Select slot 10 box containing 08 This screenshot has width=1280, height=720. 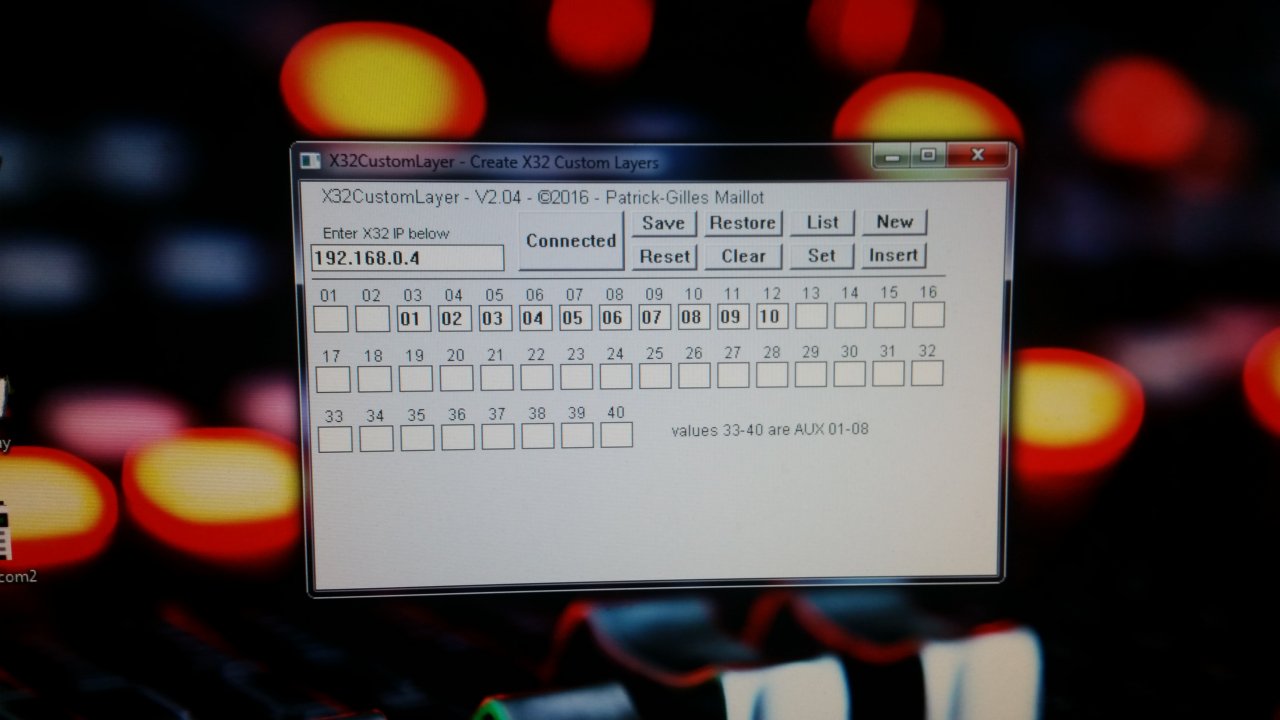click(x=693, y=317)
